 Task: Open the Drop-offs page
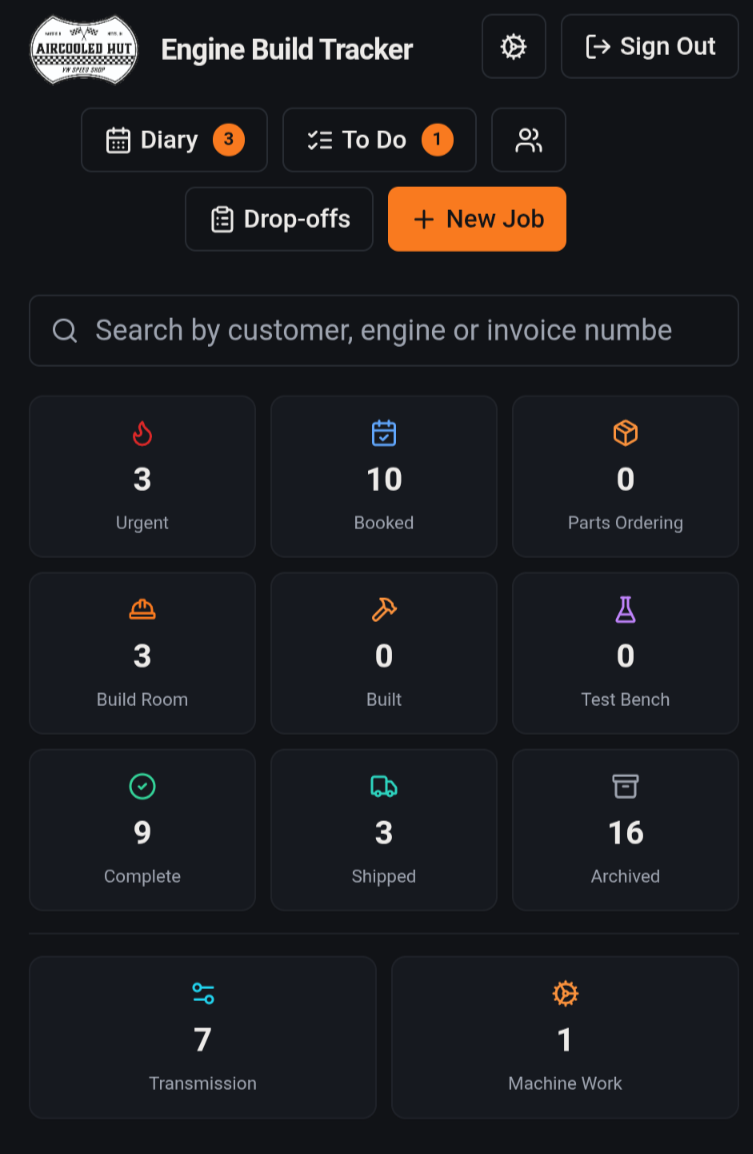tap(279, 219)
